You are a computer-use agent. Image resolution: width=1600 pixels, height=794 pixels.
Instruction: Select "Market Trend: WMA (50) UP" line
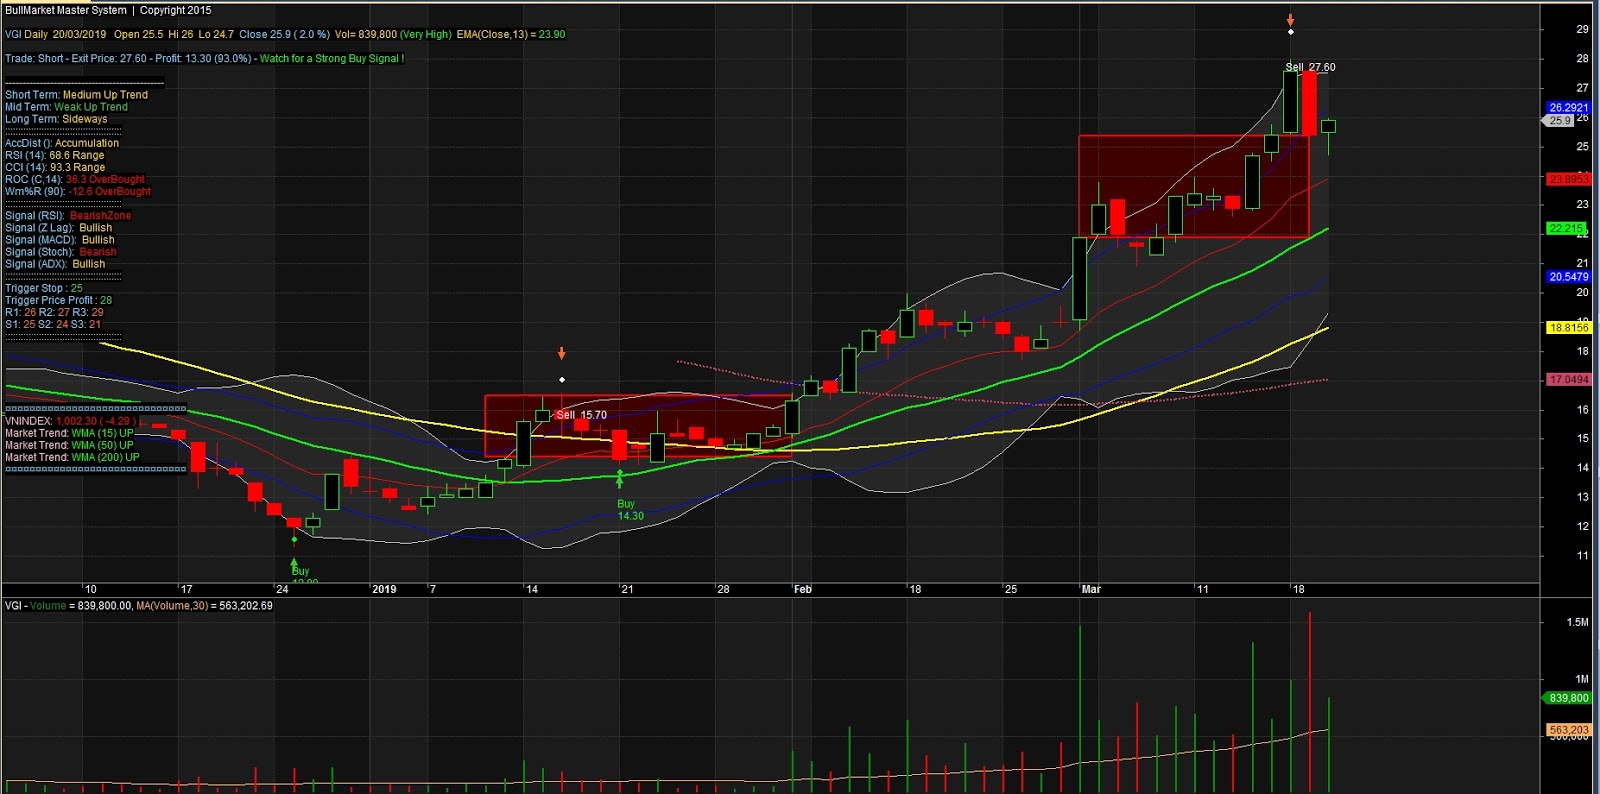click(69, 445)
